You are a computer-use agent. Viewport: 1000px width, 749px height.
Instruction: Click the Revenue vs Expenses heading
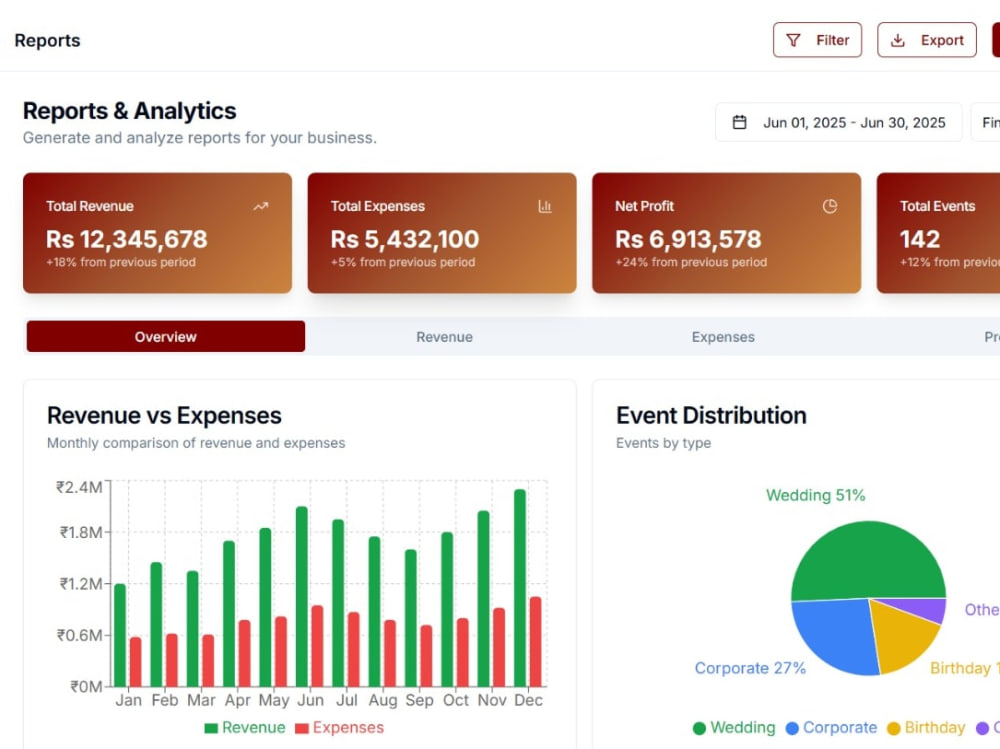pyautogui.click(x=164, y=415)
